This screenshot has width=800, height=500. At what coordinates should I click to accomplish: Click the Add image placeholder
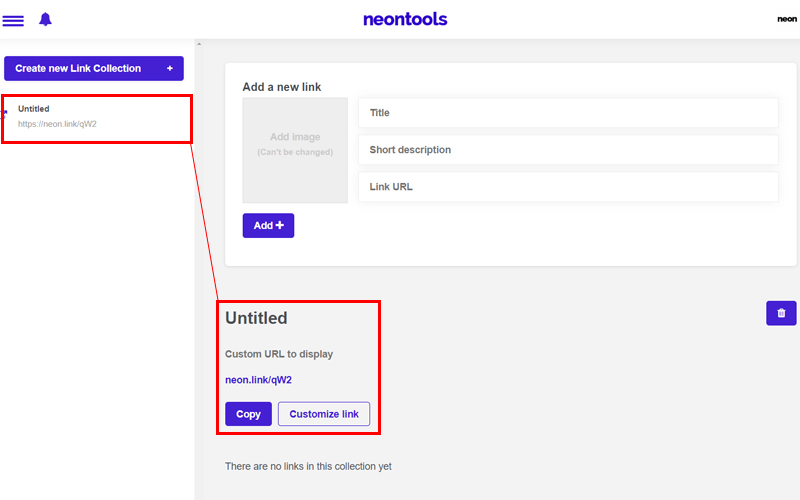pyautogui.click(x=295, y=151)
